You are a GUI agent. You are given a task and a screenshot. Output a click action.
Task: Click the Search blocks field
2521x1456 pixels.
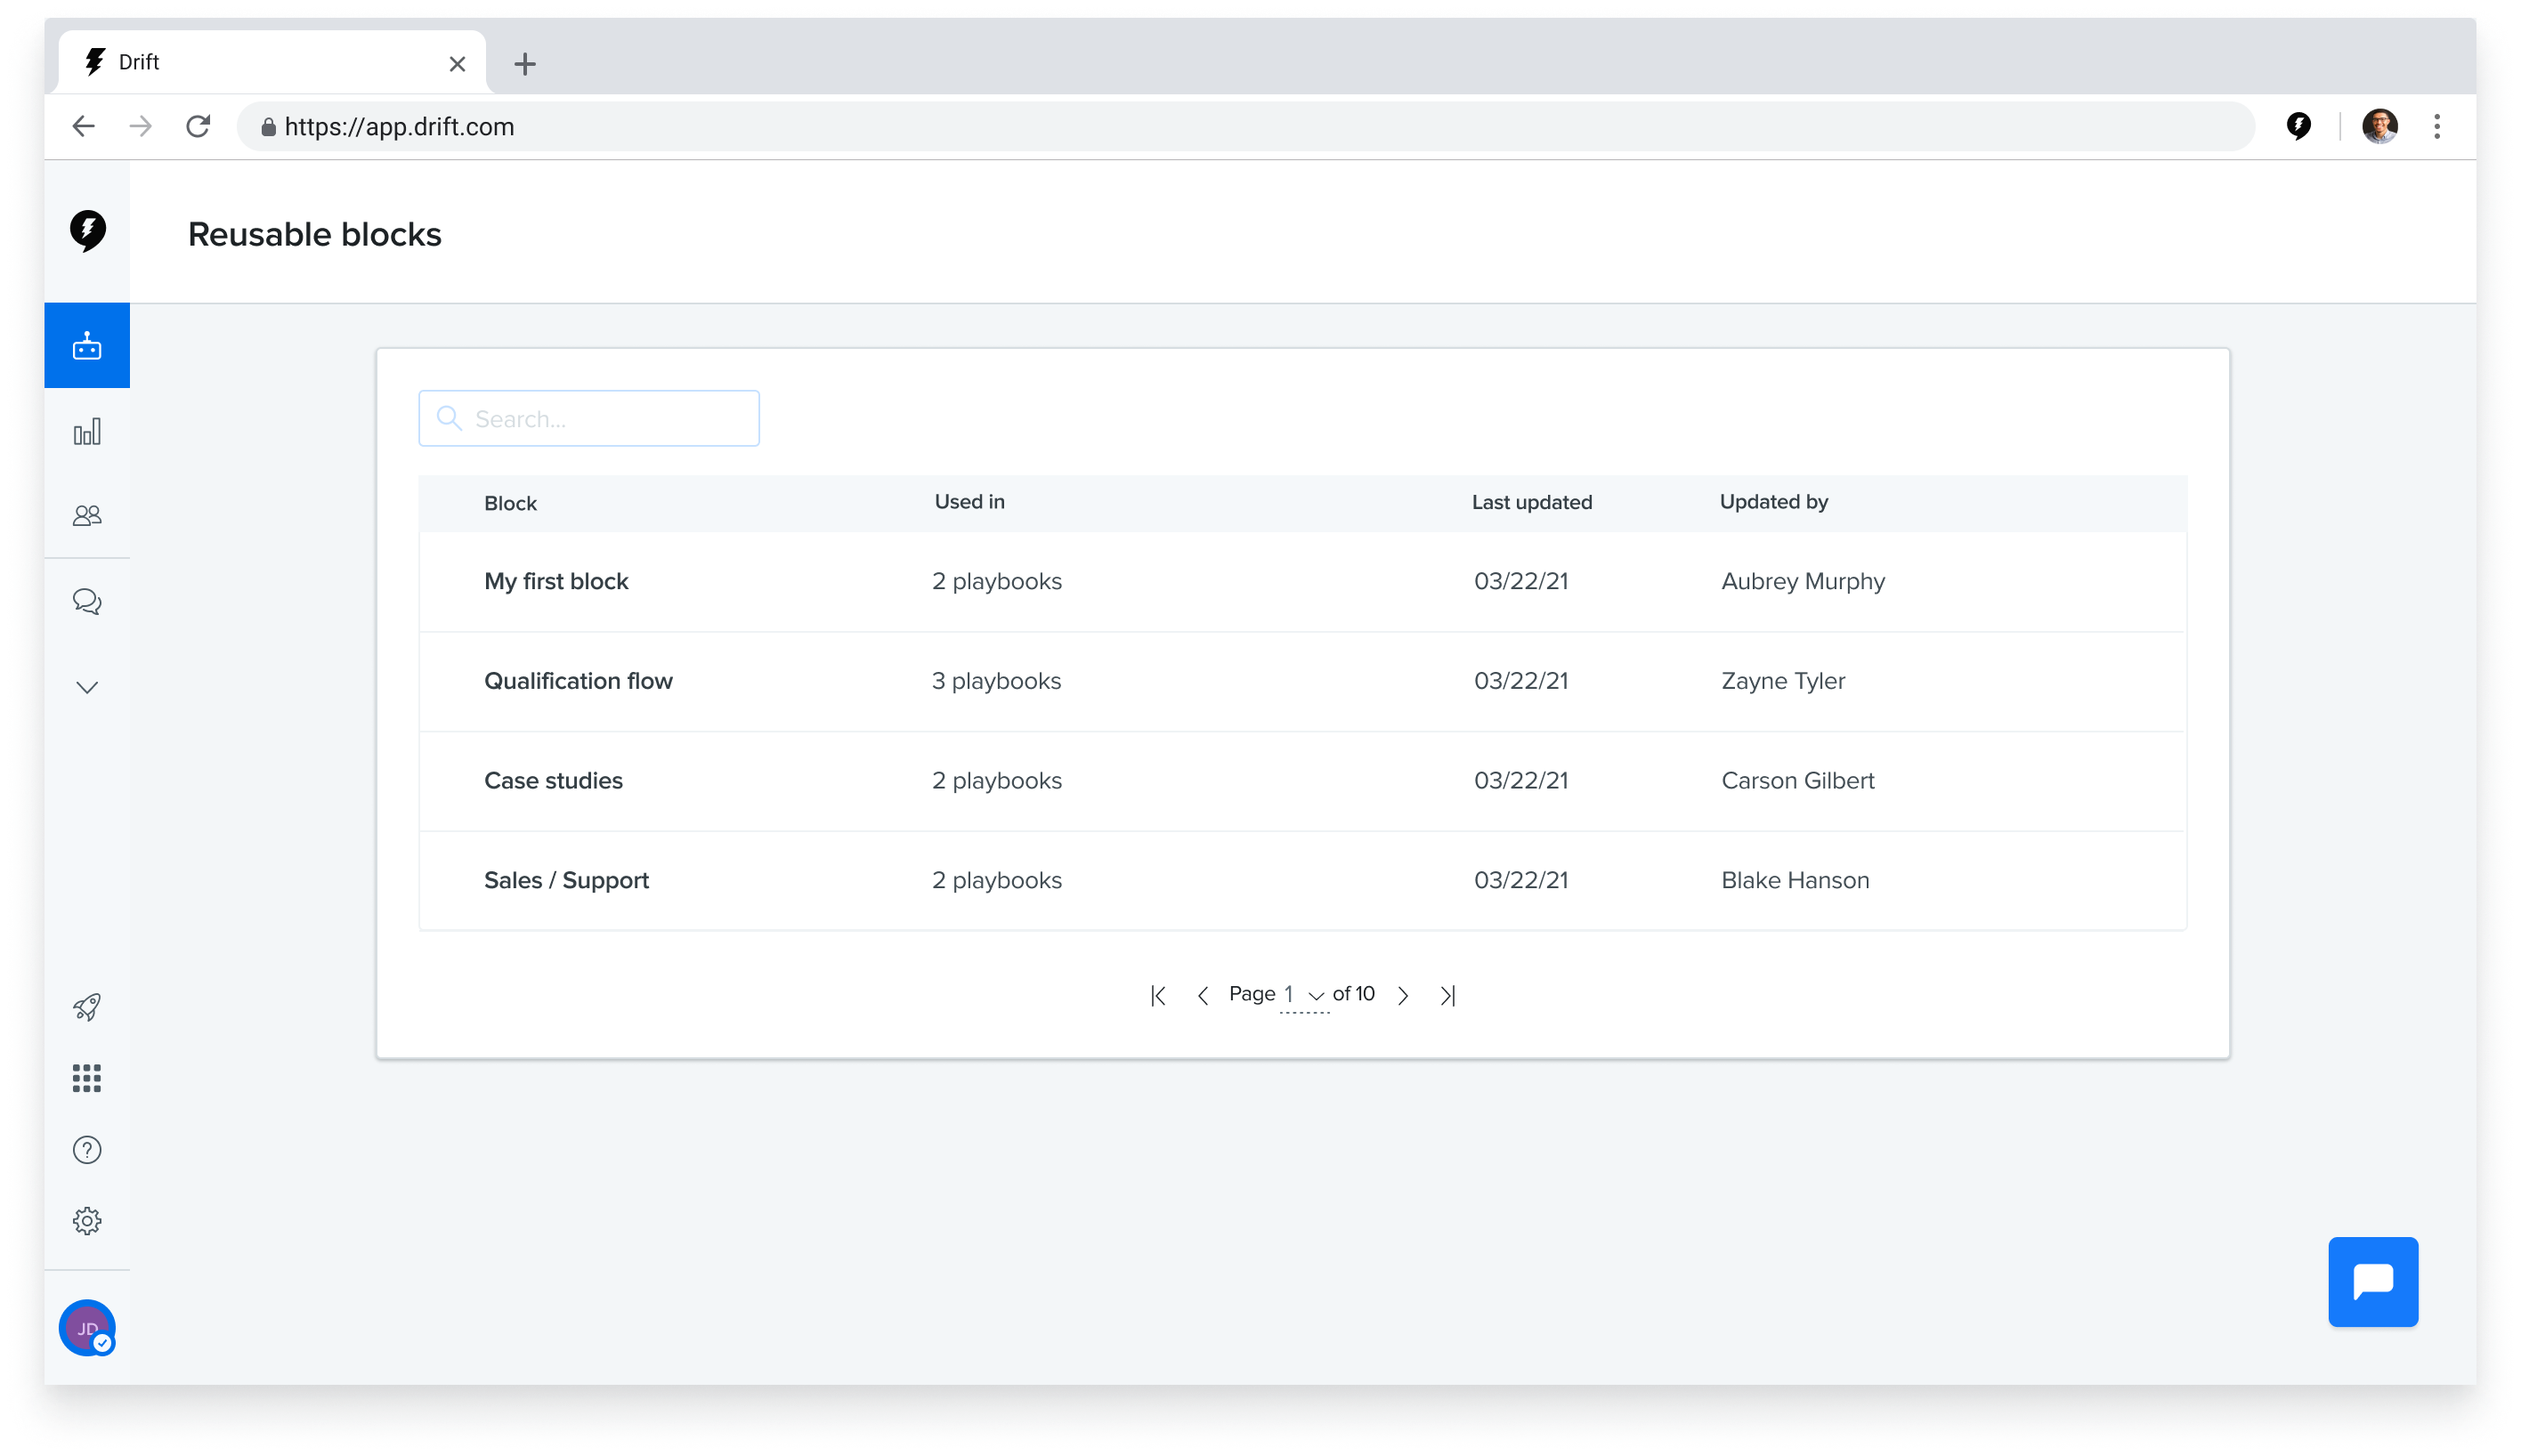589,418
